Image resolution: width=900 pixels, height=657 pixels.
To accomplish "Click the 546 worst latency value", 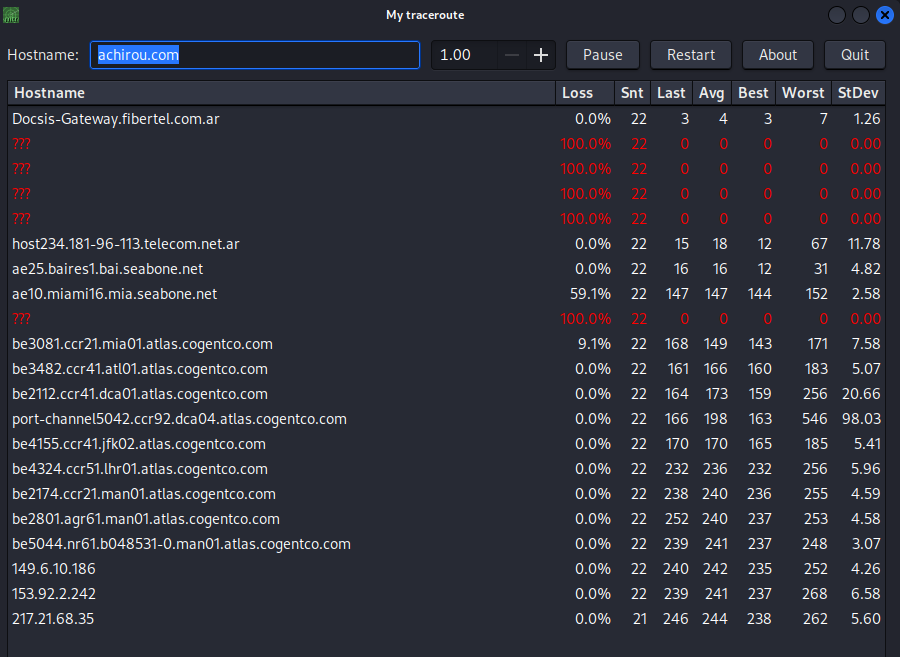I will click(x=814, y=419).
